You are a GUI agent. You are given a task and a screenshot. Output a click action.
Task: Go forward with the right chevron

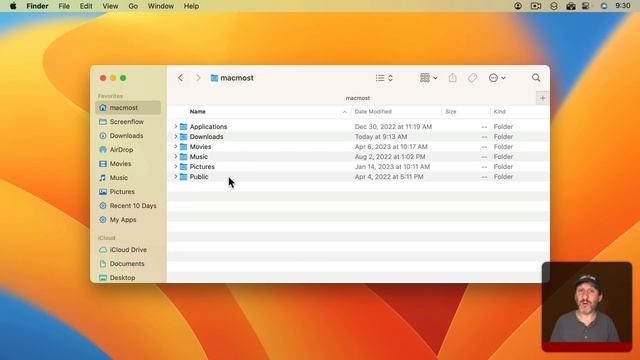[x=198, y=78]
